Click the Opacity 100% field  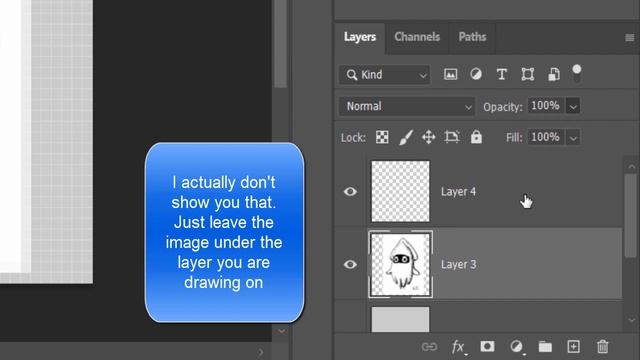545,106
